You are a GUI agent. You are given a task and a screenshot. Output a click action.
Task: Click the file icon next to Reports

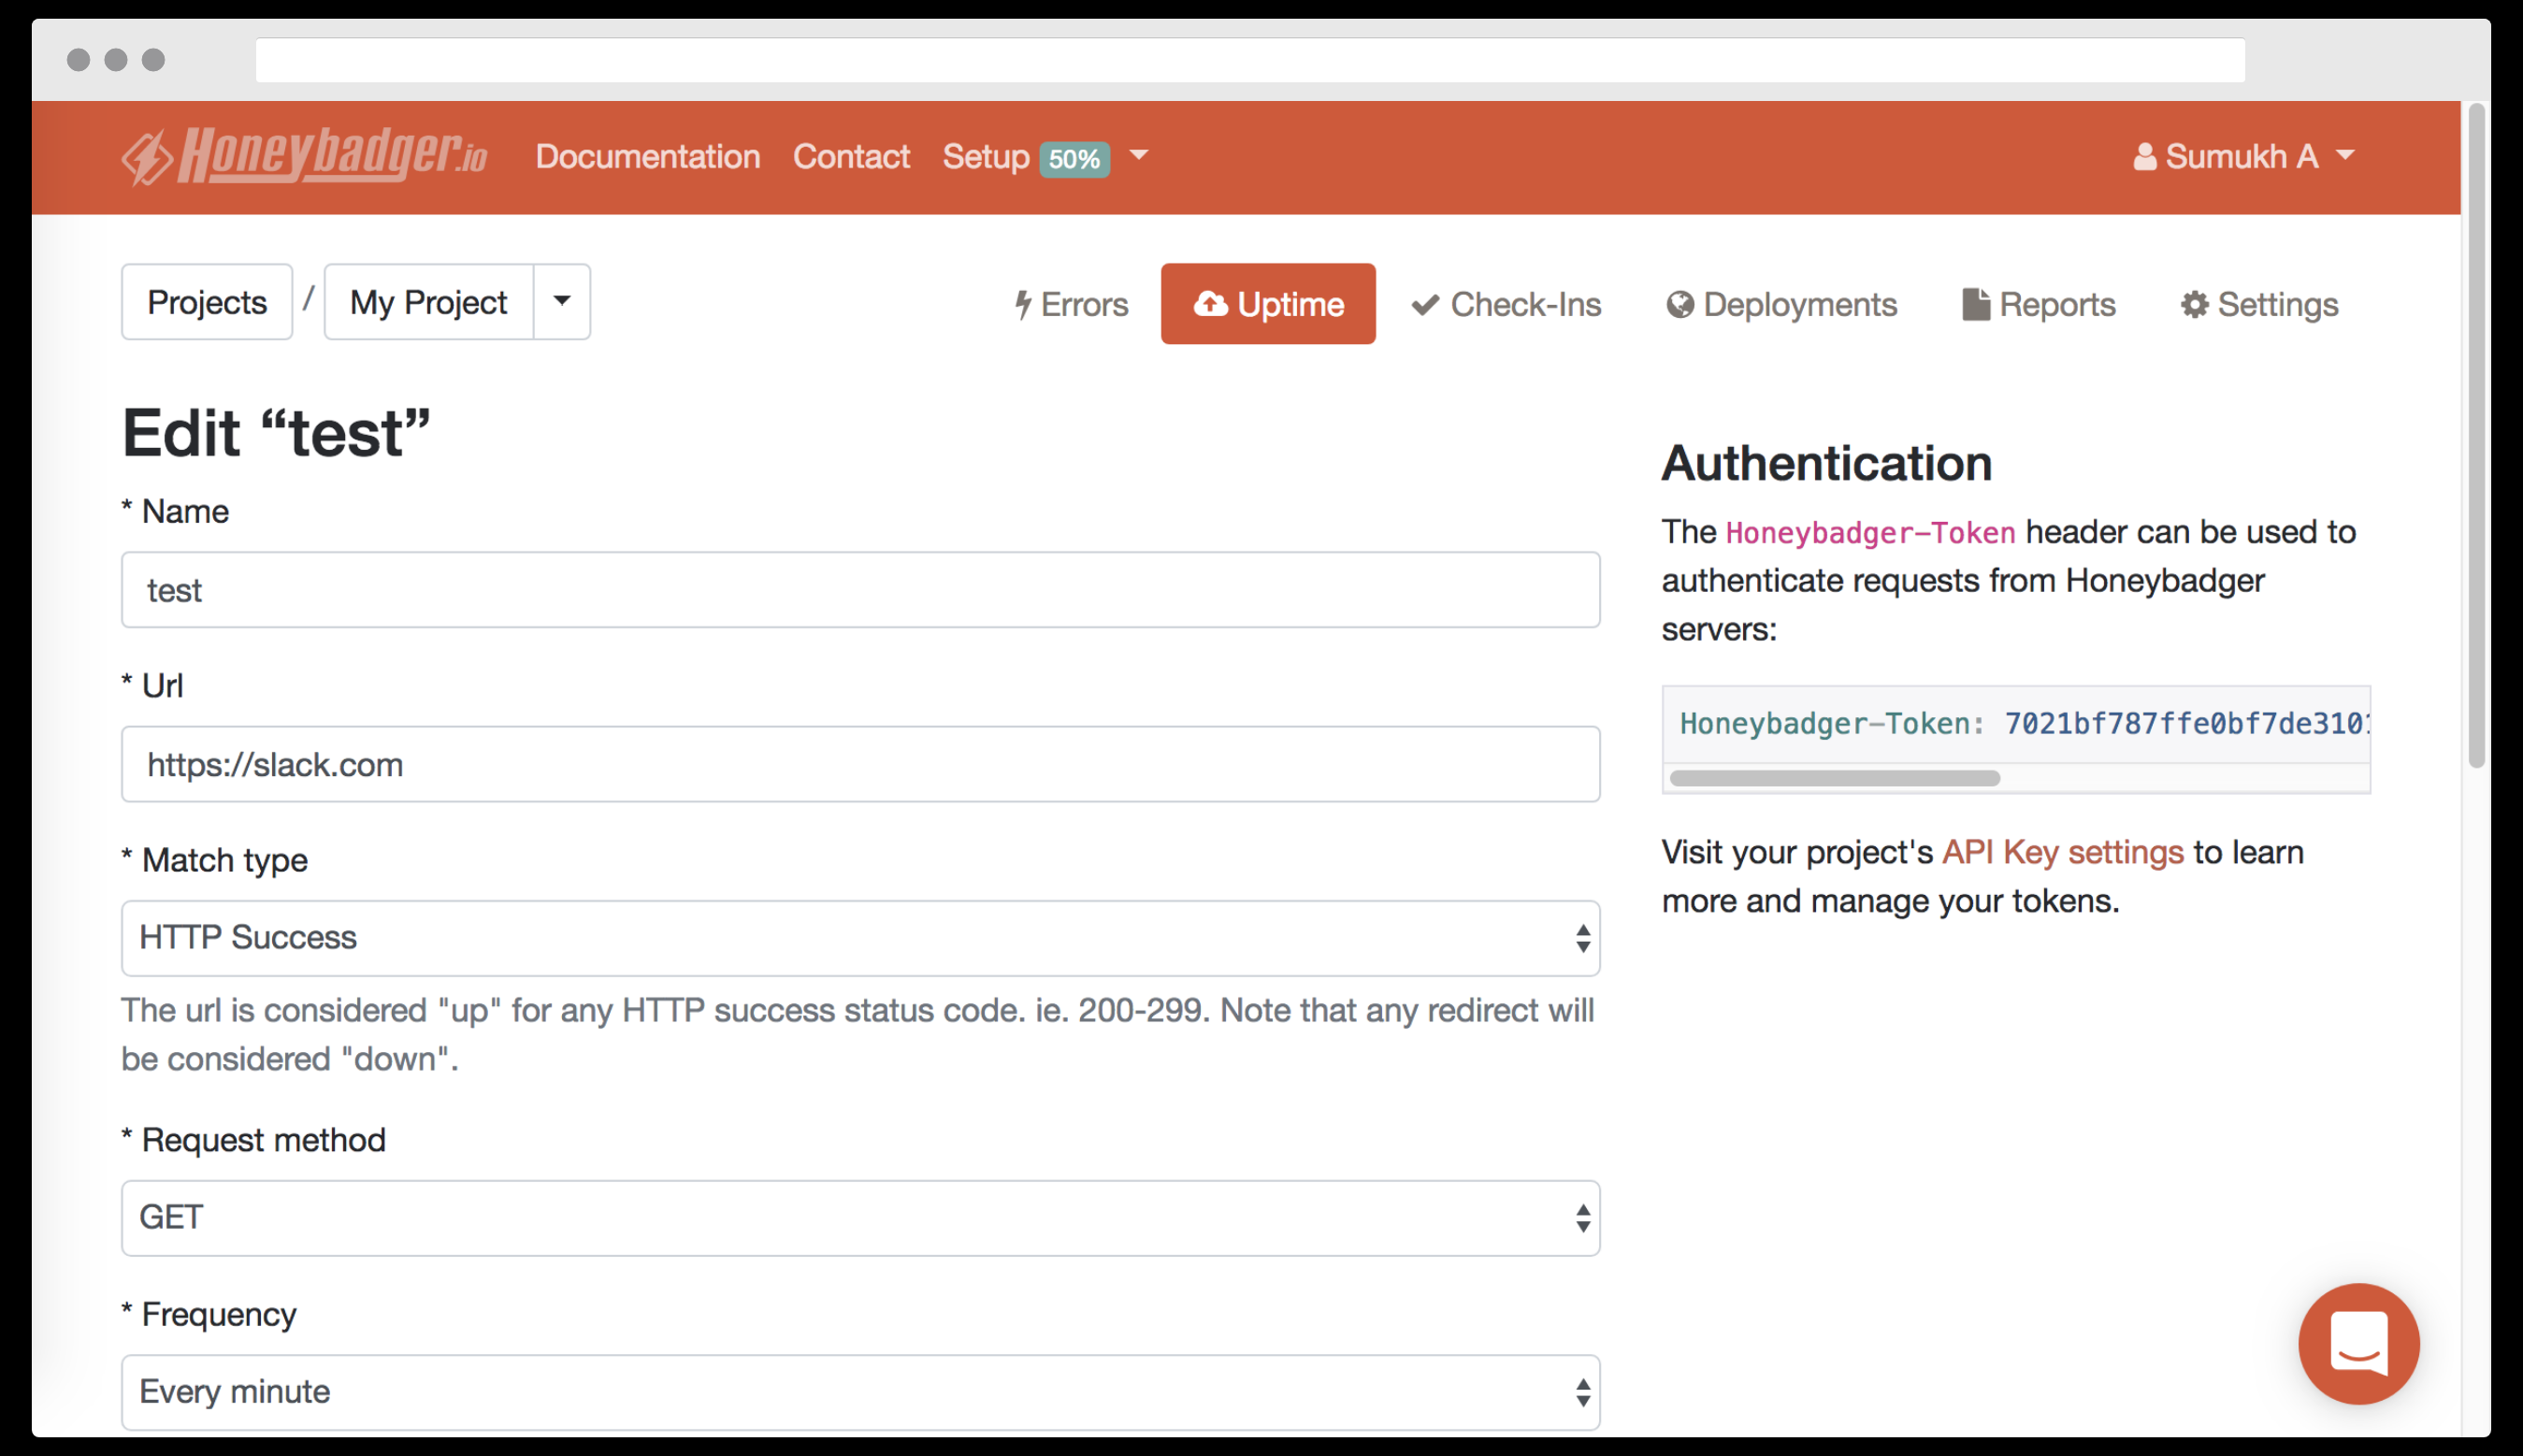1975,304
